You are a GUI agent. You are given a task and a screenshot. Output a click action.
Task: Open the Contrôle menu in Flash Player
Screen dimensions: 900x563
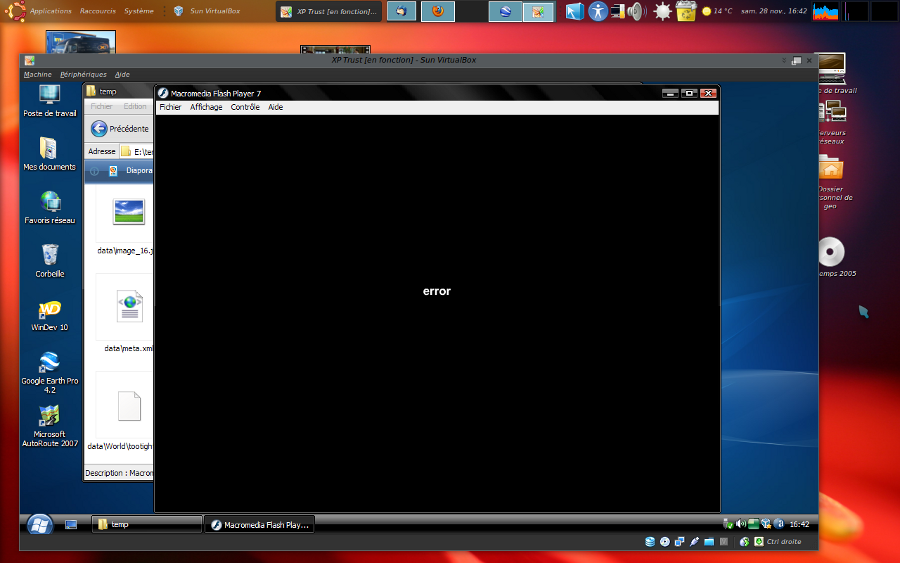(x=245, y=107)
